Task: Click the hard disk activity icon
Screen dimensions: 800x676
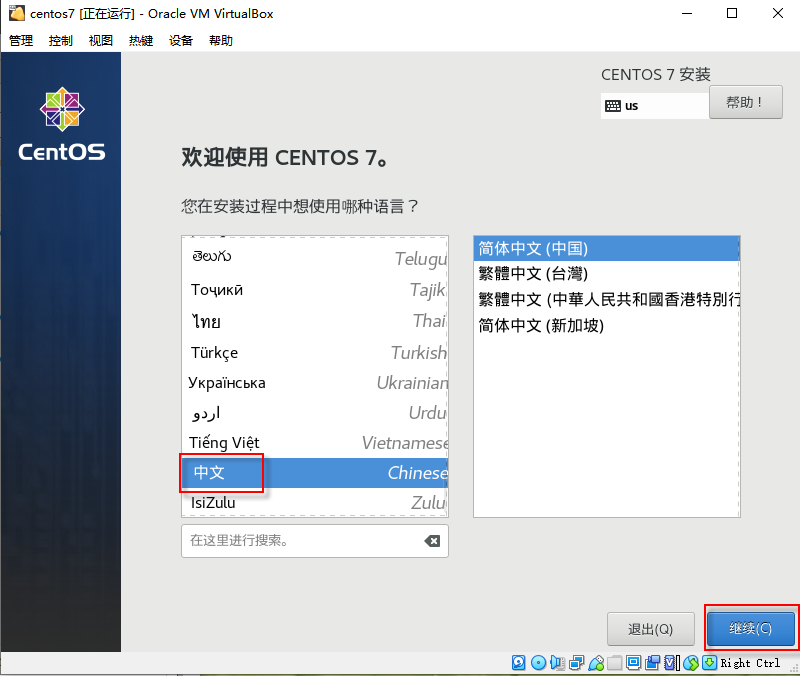Action: point(518,663)
